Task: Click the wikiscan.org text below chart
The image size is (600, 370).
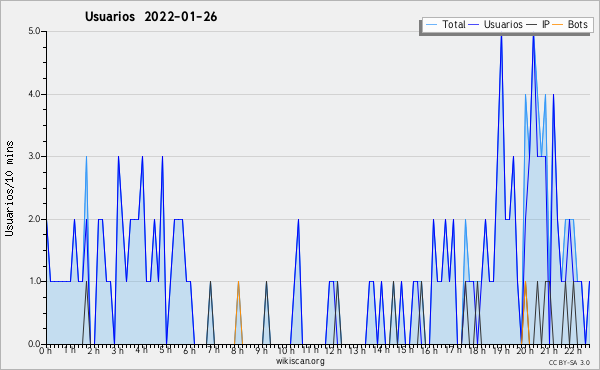Action: point(300,361)
